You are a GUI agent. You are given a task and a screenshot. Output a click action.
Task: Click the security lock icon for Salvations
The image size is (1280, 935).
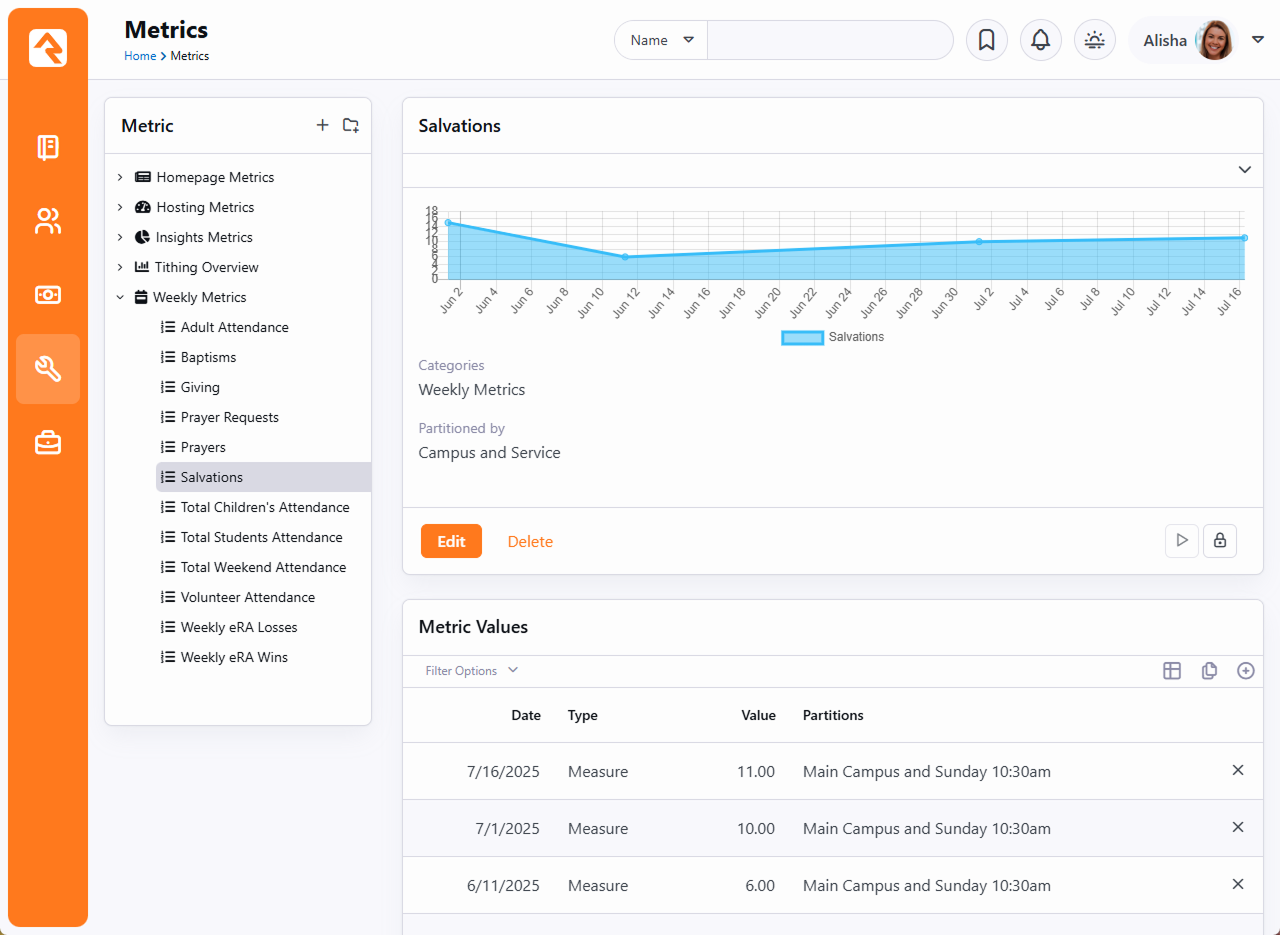tap(1219, 541)
